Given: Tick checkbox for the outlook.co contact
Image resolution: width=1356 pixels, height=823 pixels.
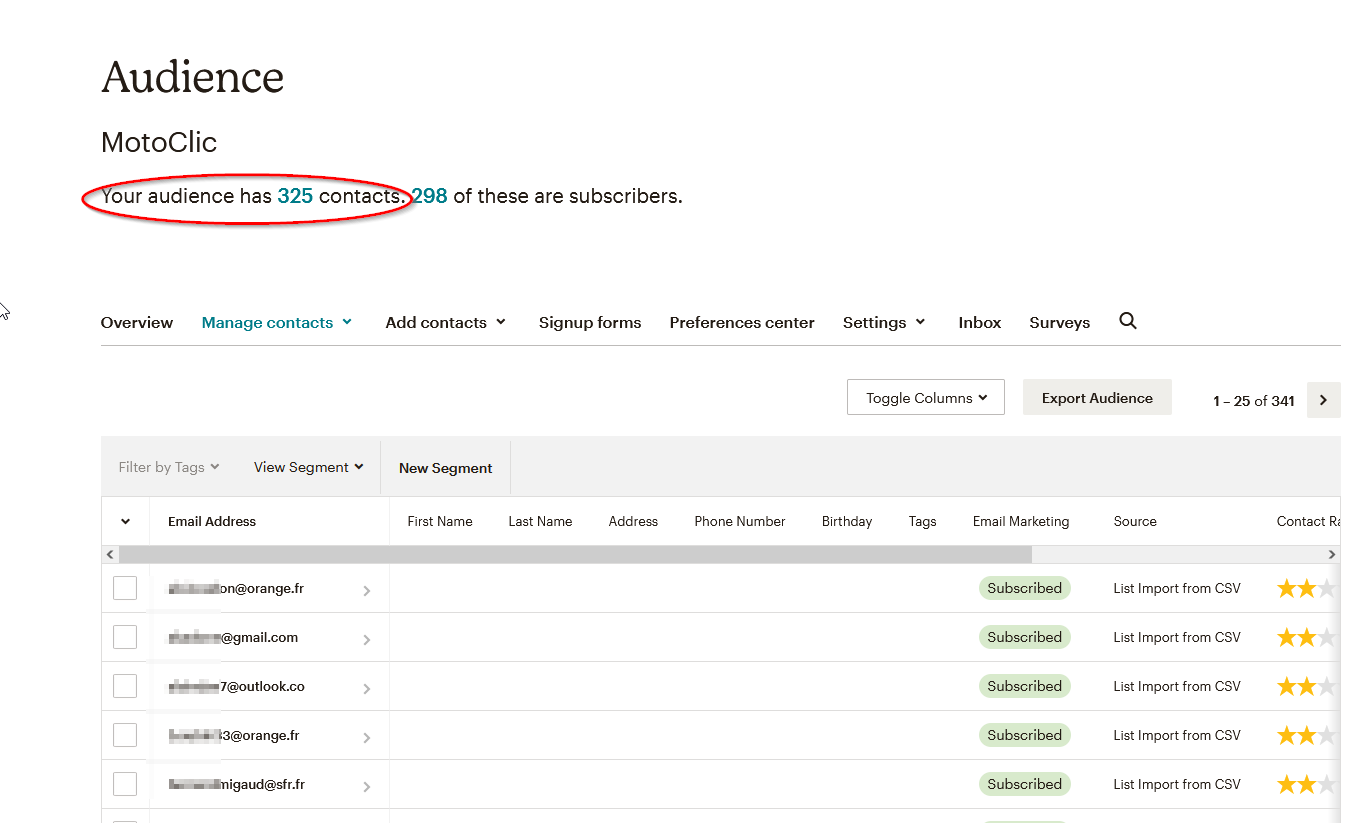Looking at the screenshot, I should click(125, 686).
